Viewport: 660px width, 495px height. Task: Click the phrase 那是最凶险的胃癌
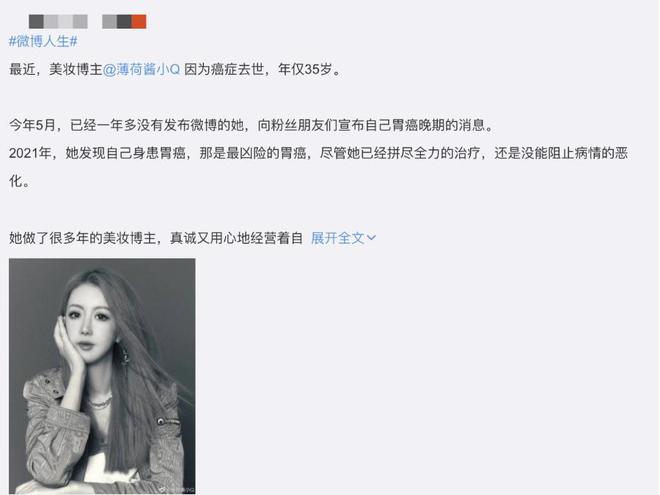[x=253, y=153]
